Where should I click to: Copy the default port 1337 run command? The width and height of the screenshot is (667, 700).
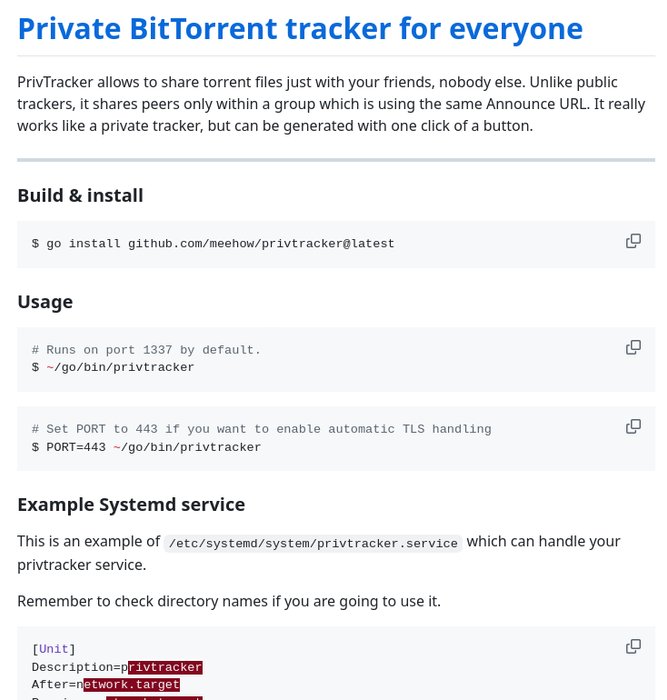[x=633, y=347]
